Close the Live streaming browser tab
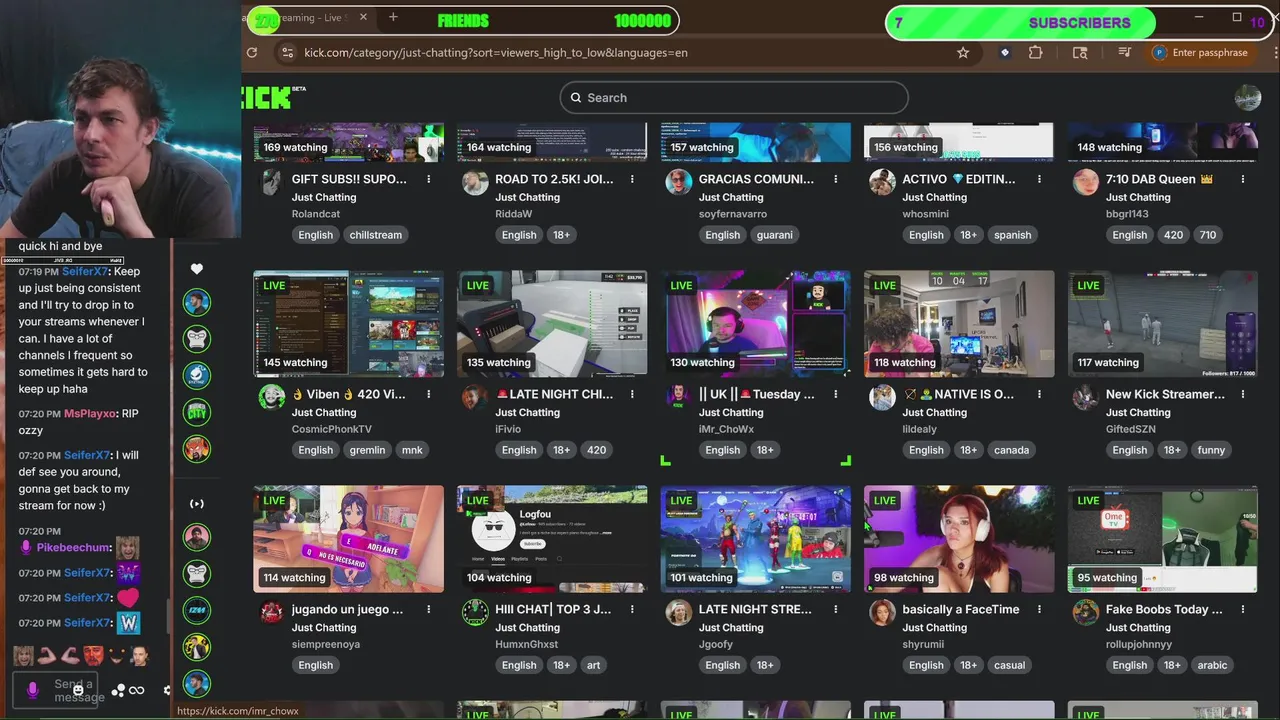Image resolution: width=1280 pixels, height=720 pixels. [363, 17]
